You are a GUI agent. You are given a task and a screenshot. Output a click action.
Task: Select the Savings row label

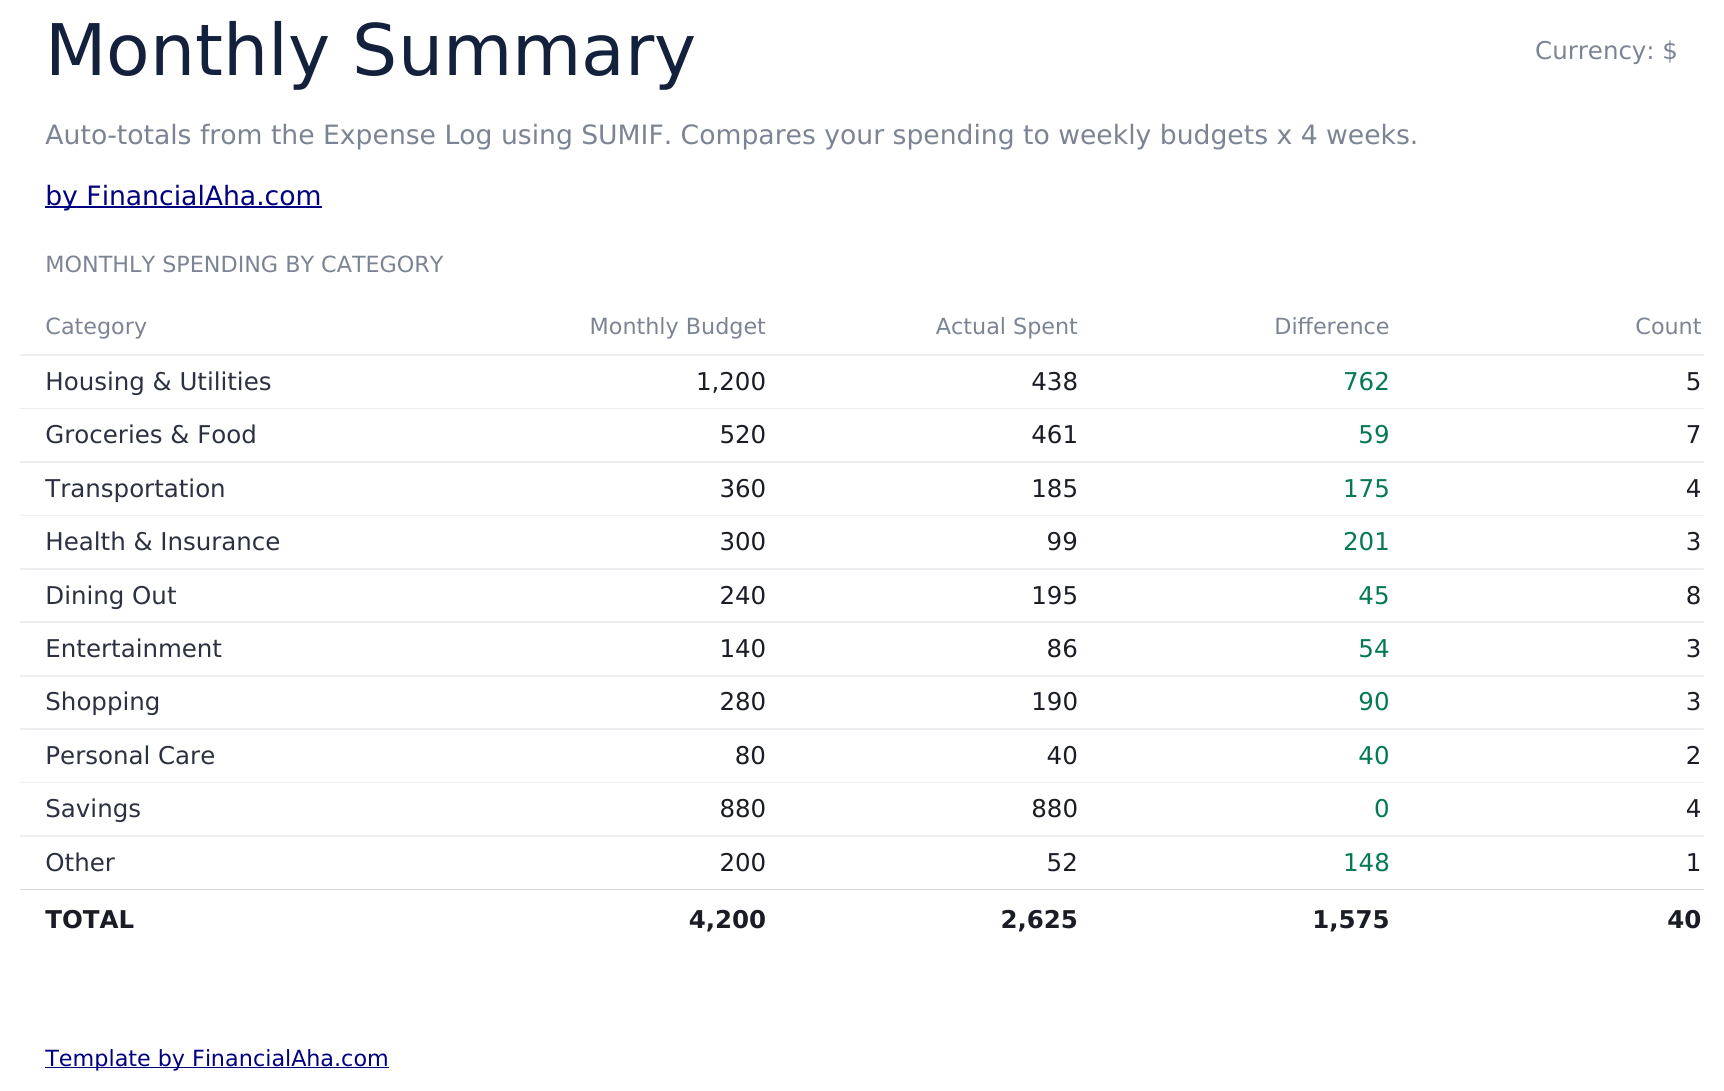(x=93, y=809)
